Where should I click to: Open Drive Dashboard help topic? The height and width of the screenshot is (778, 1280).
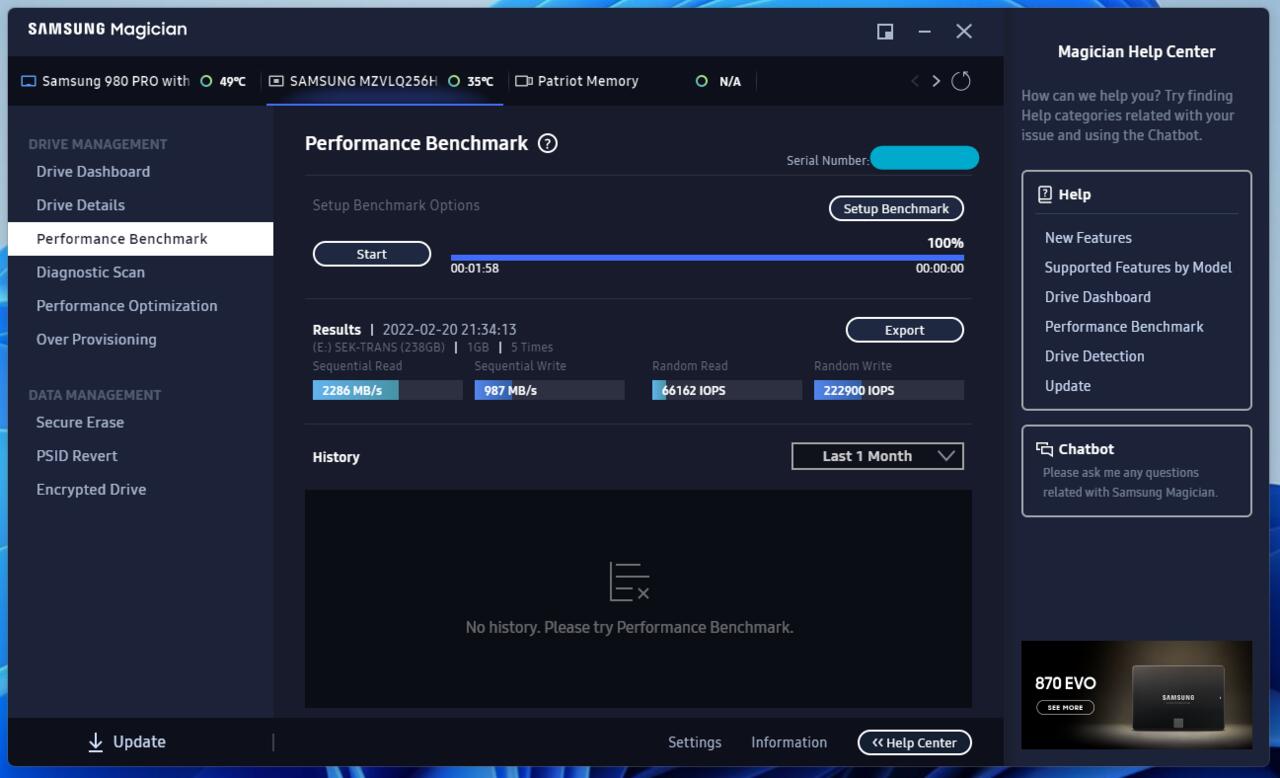click(x=1098, y=297)
